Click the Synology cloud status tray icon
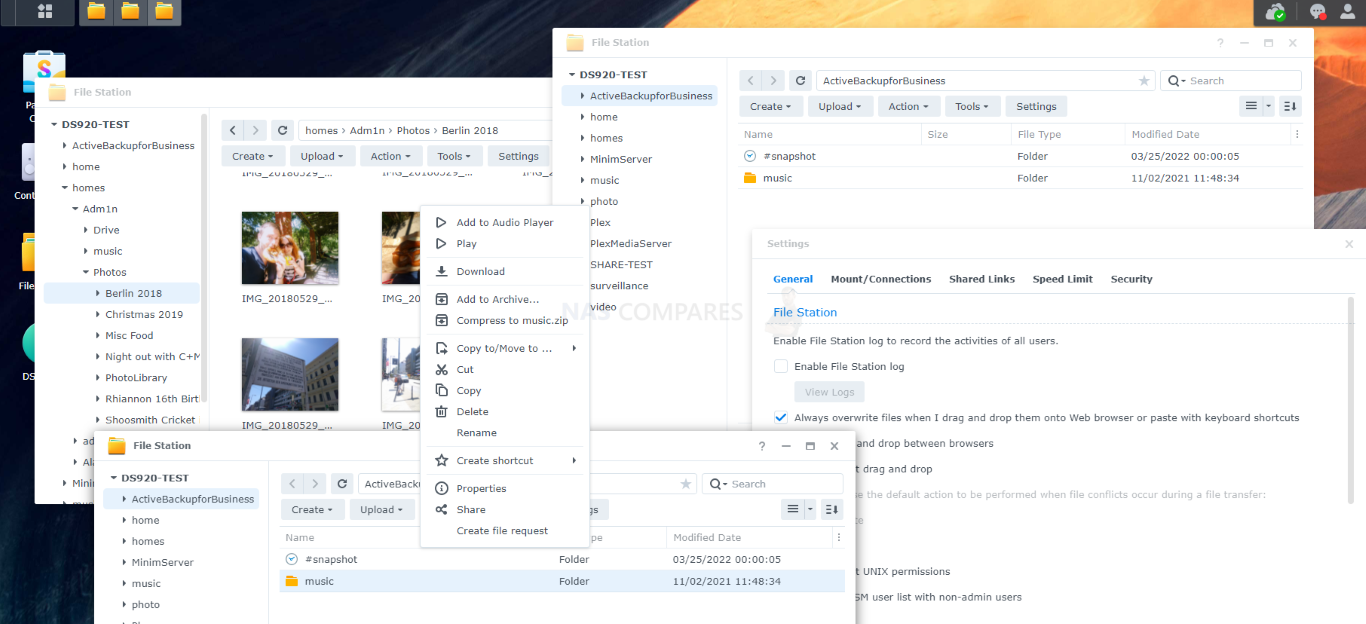This screenshot has height=624, width=1366. click(1275, 12)
